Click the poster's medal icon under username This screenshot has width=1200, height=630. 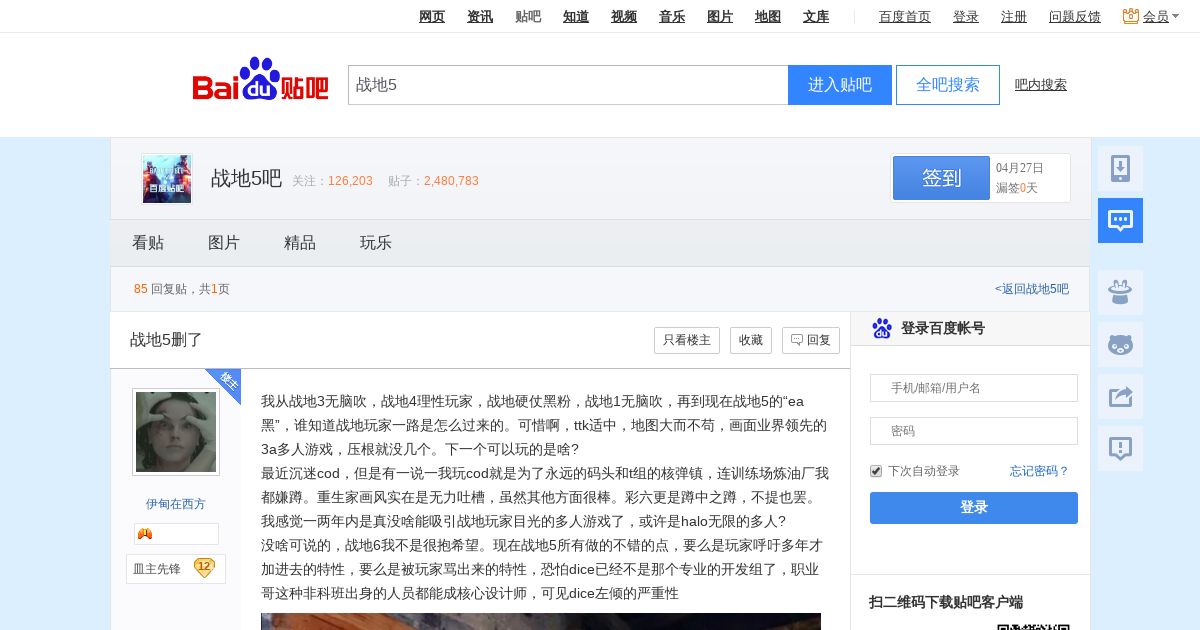[145, 534]
